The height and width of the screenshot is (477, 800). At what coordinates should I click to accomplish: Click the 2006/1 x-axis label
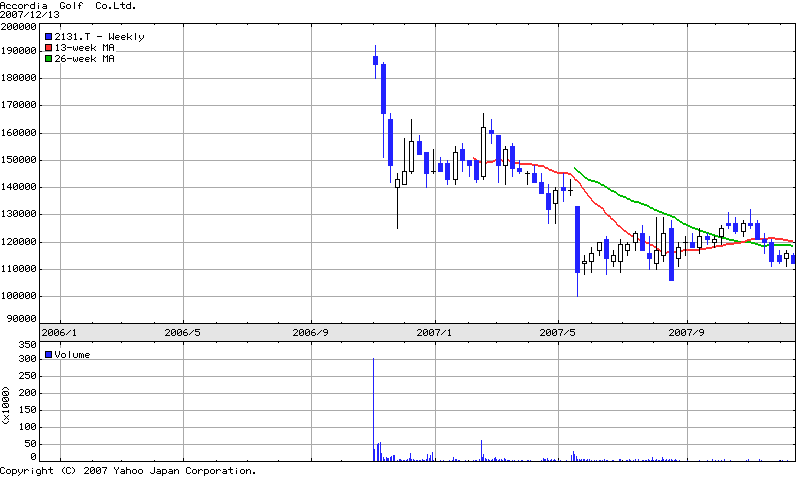59,331
